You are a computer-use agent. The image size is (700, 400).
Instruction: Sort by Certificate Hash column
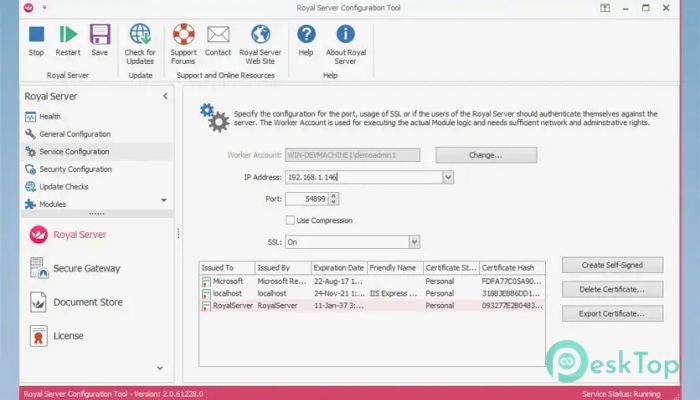point(512,268)
